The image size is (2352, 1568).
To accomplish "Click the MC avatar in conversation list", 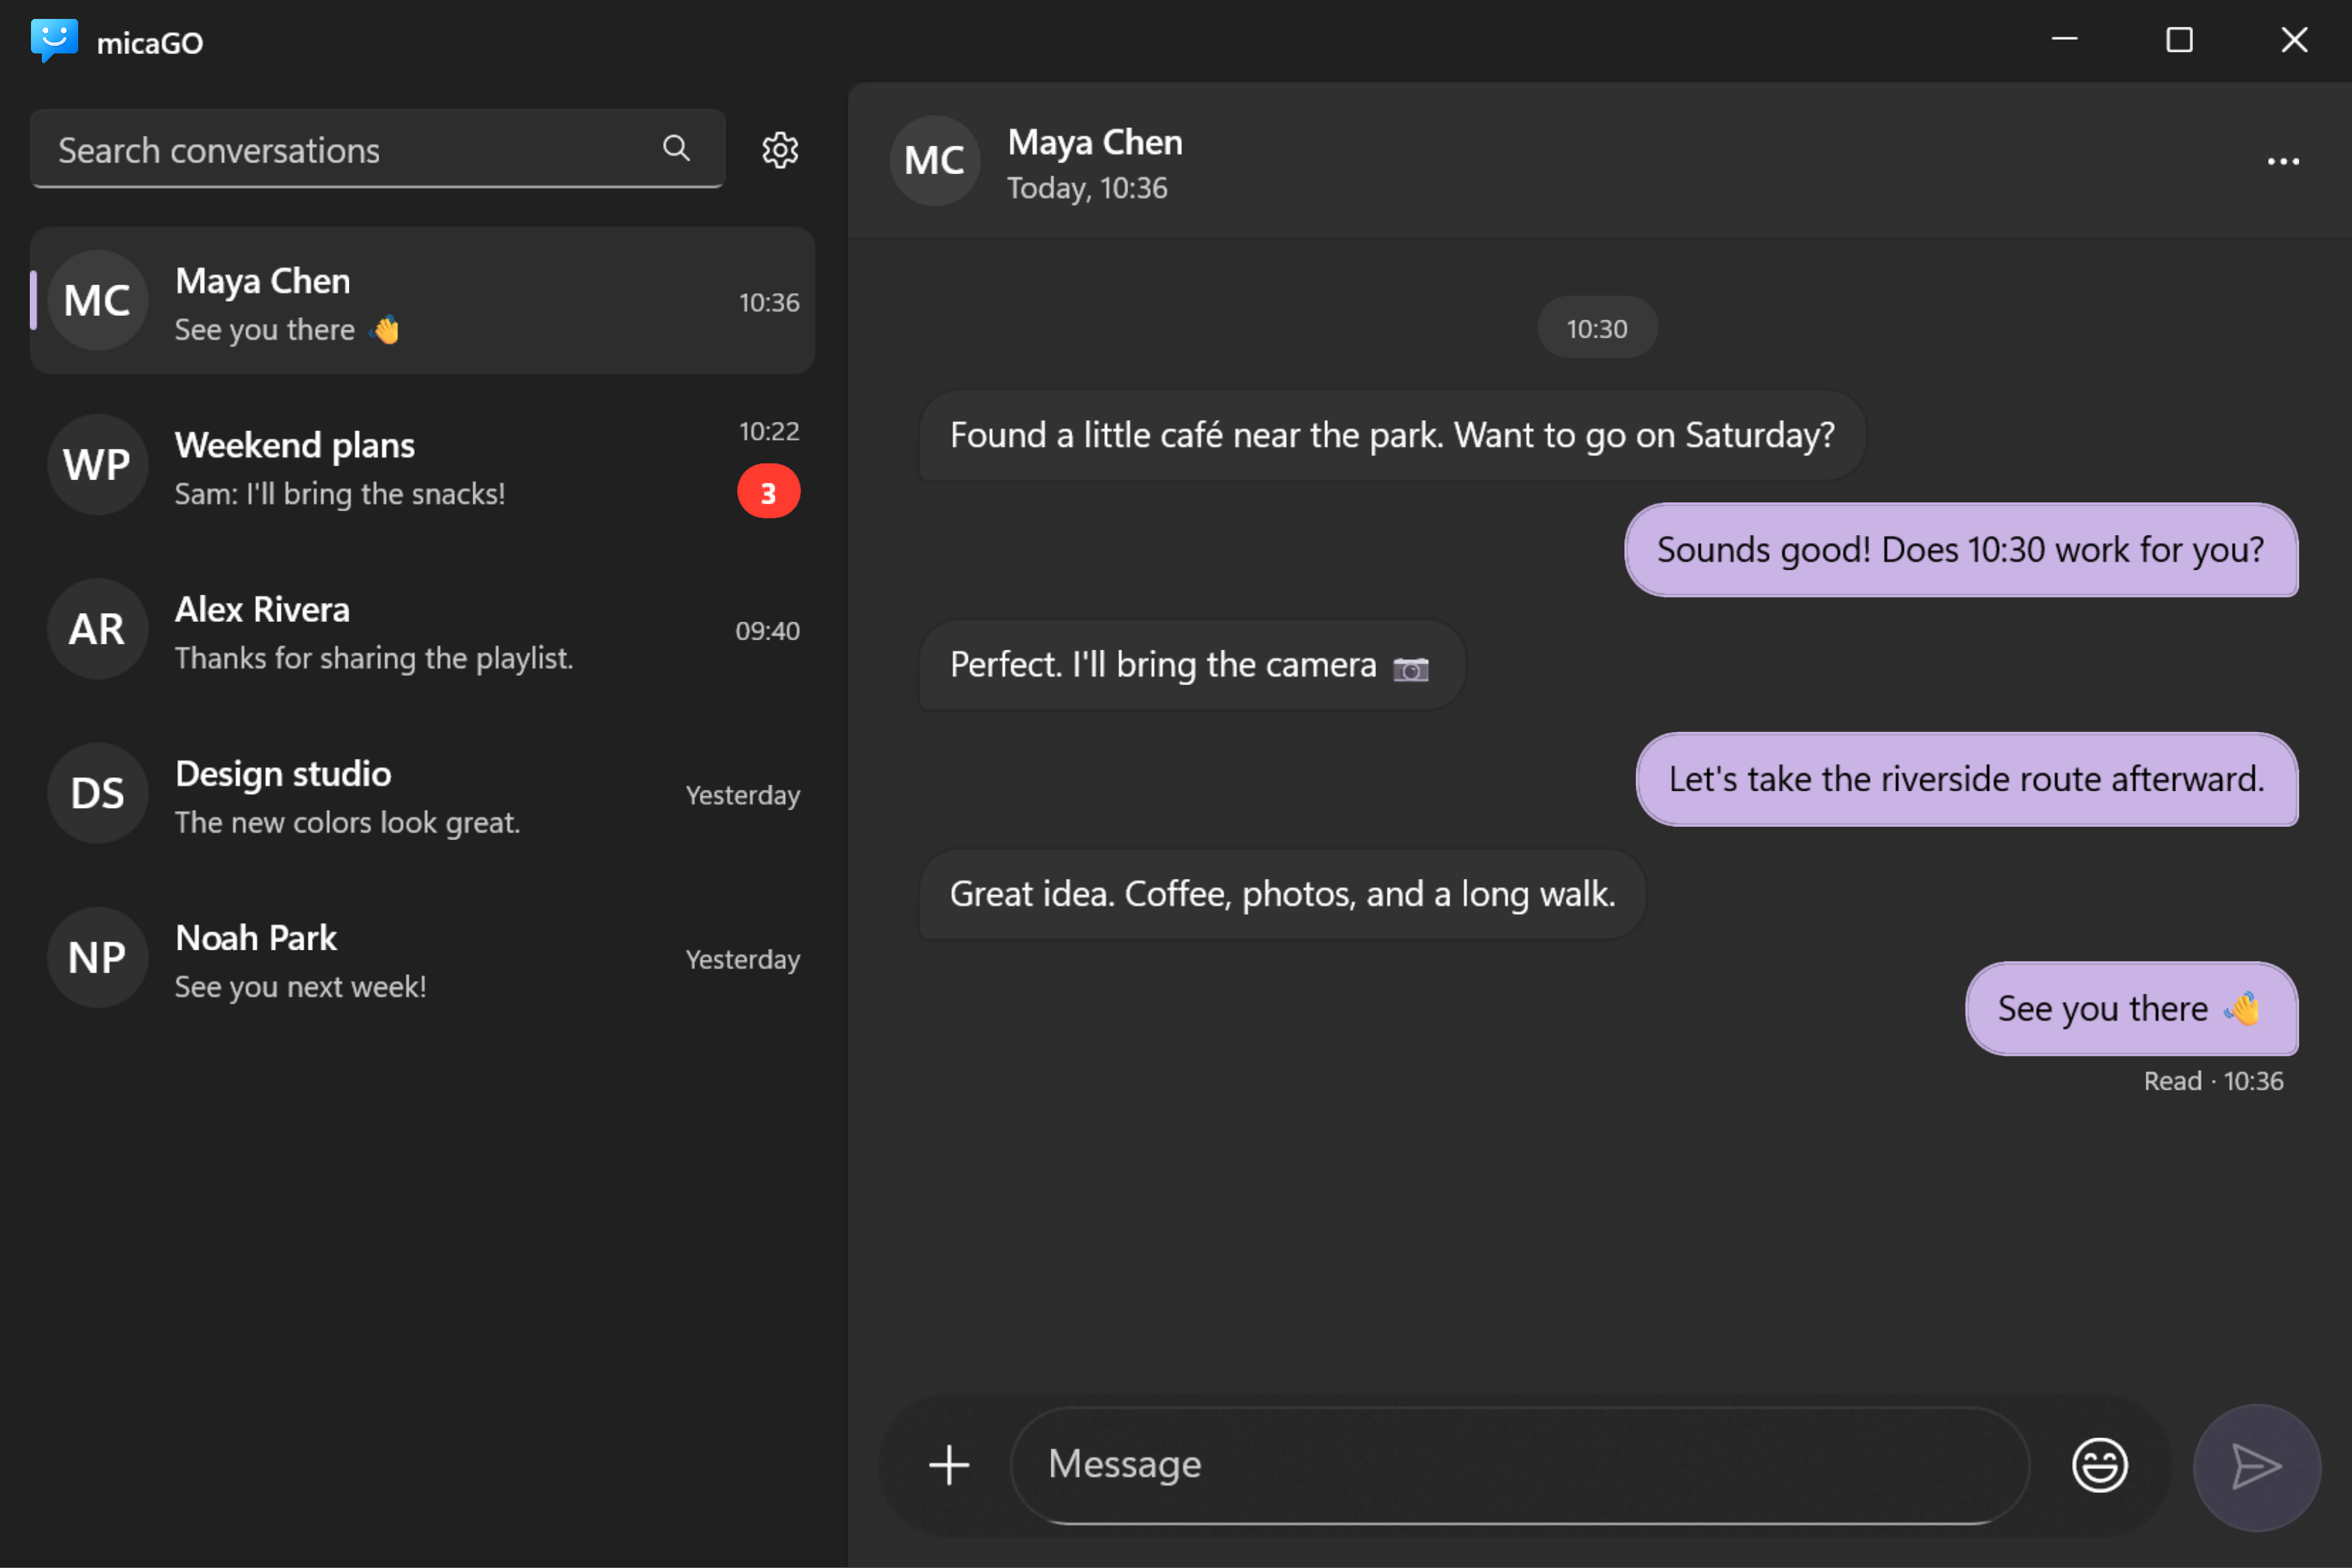I will tap(98, 300).
